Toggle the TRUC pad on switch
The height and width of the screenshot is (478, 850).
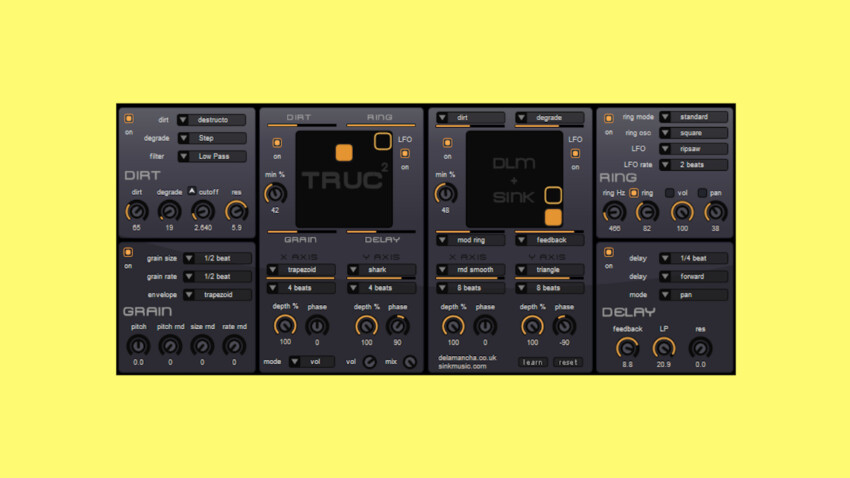(x=276, y=143)
